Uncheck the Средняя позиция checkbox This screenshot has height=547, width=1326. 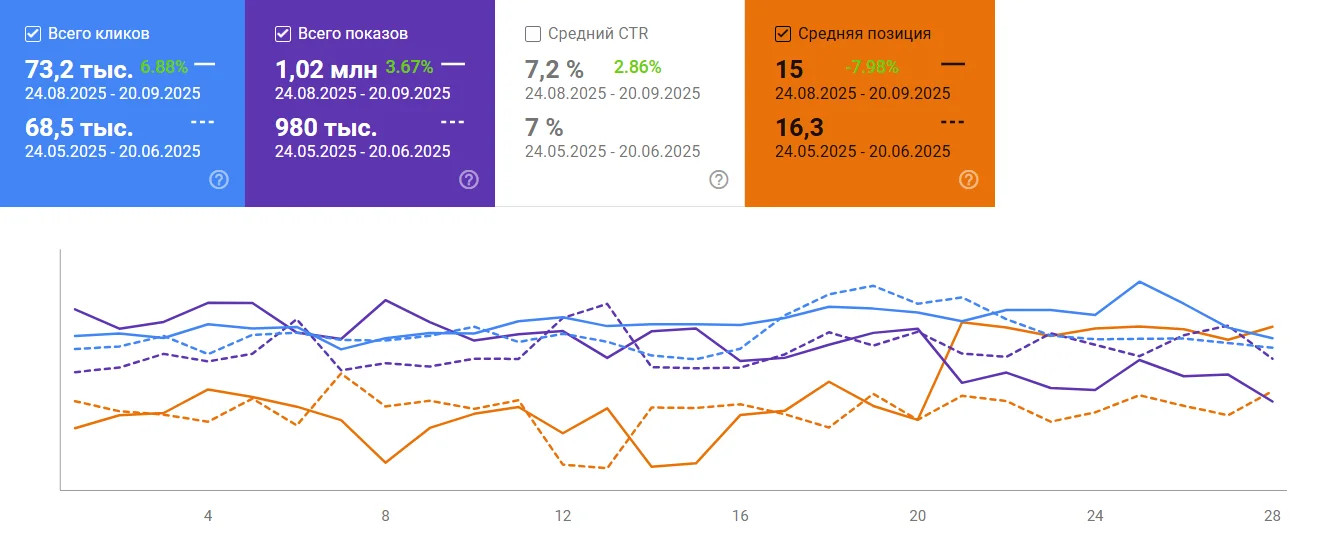783,34
